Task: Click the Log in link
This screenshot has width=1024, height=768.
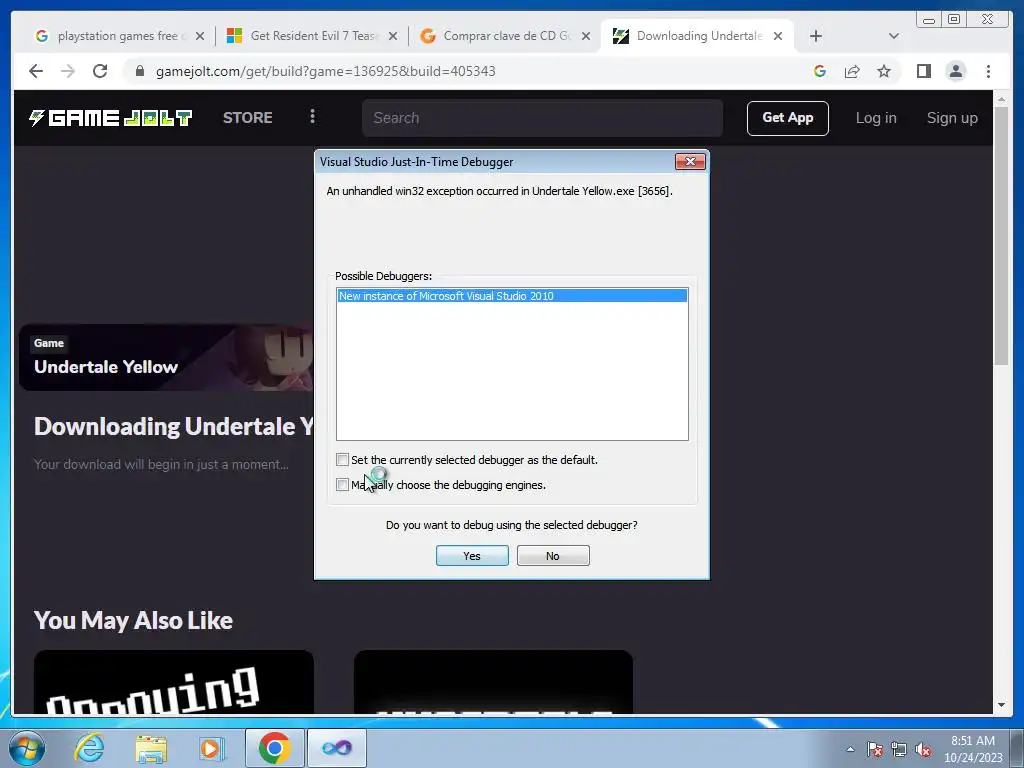Action: (876, 118)
